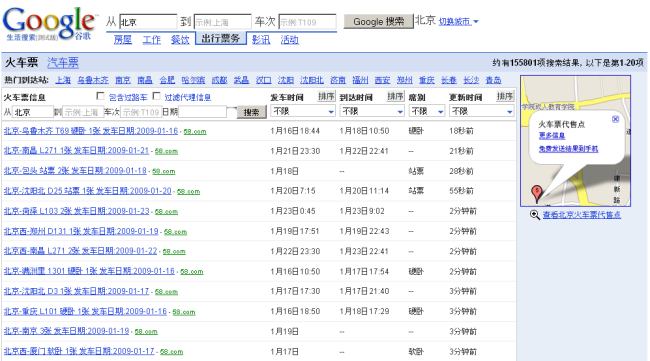Focus the filter row 从 北京 field
Viewport: 650px width, 361px height.
point(33,112)
